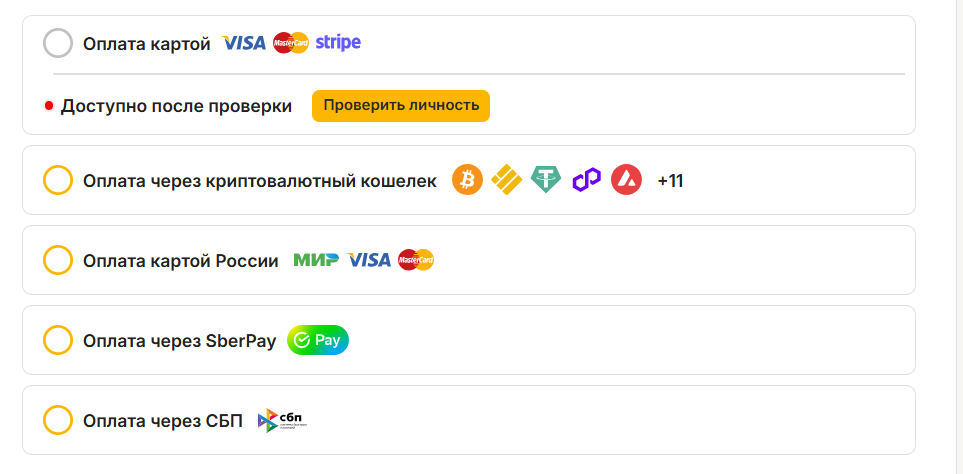Select the disabled card payment radio button

[58, 43]
